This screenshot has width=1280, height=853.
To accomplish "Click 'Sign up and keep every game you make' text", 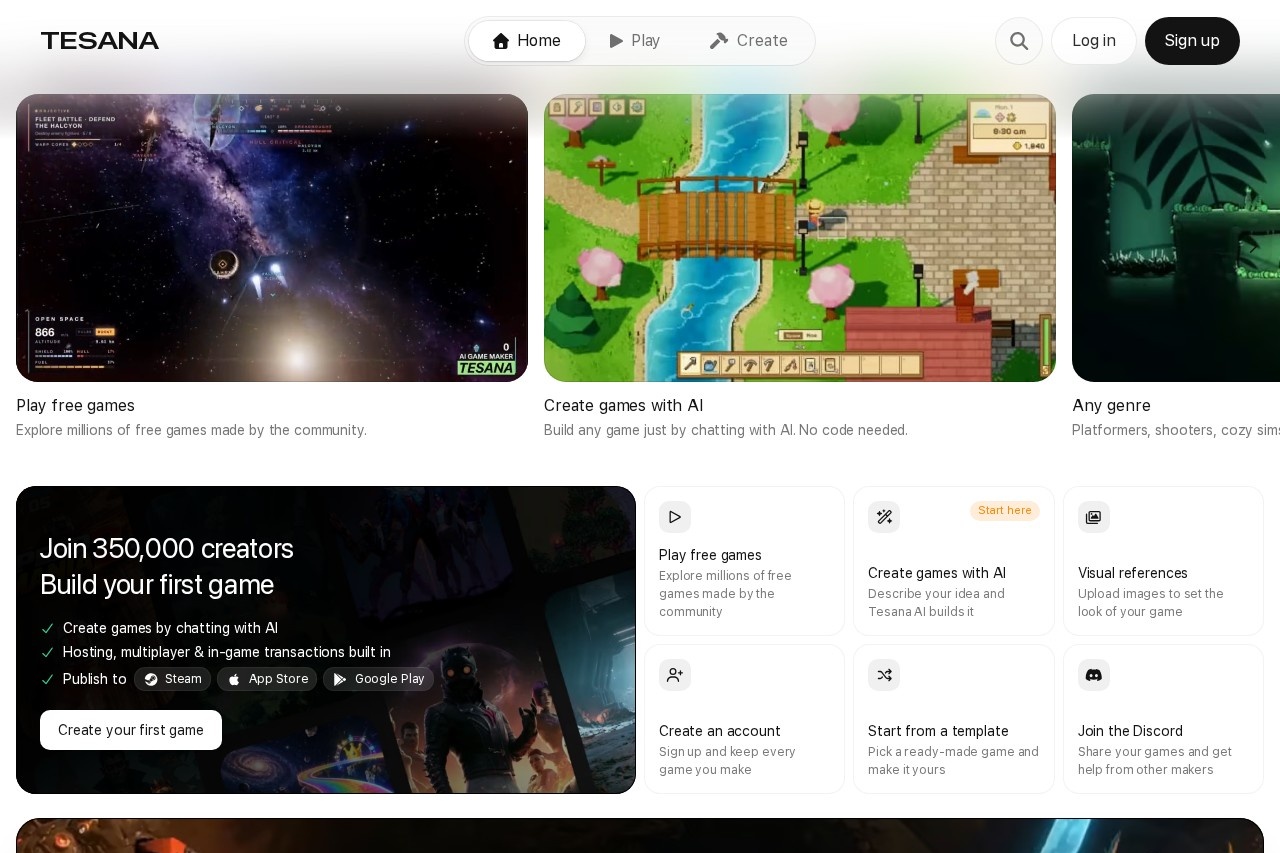I will (727, 761).
